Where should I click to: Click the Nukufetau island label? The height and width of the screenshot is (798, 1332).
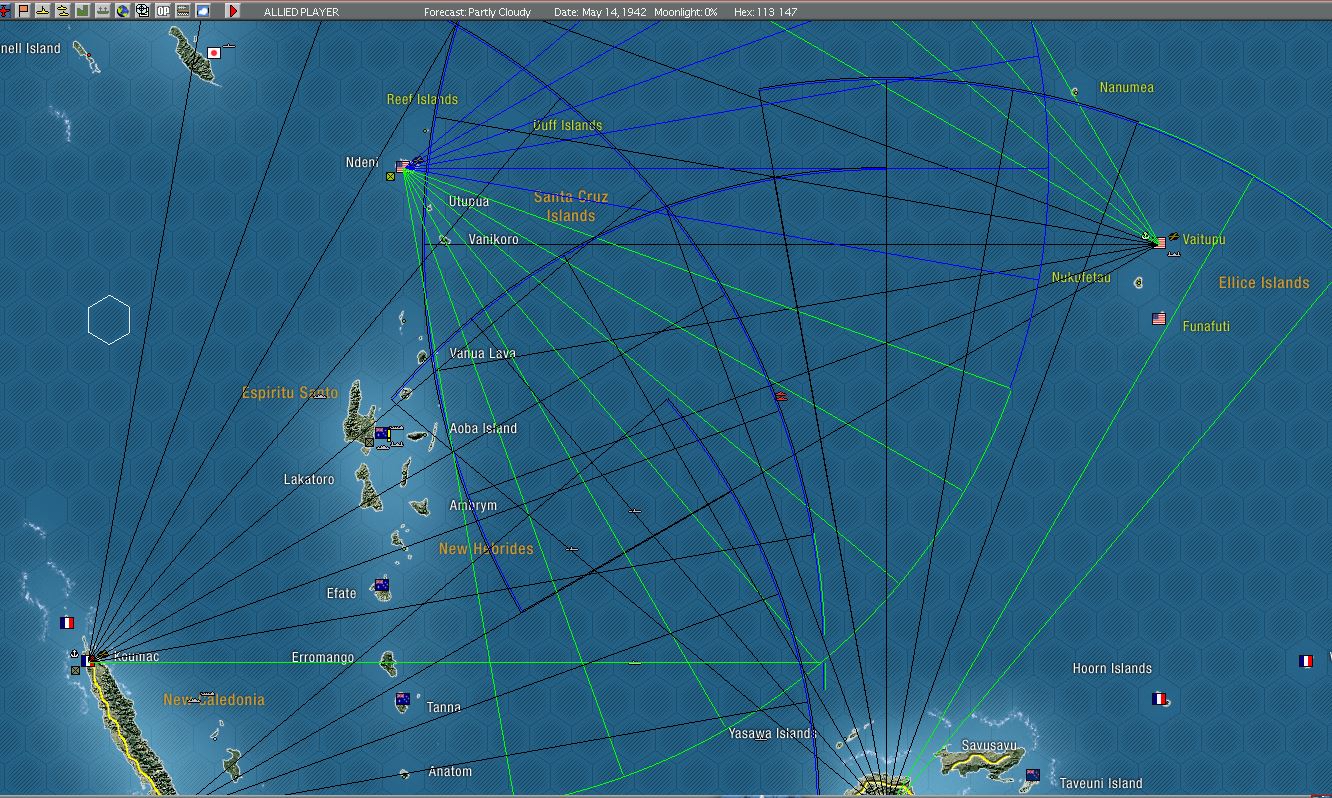pos(1081,277)
